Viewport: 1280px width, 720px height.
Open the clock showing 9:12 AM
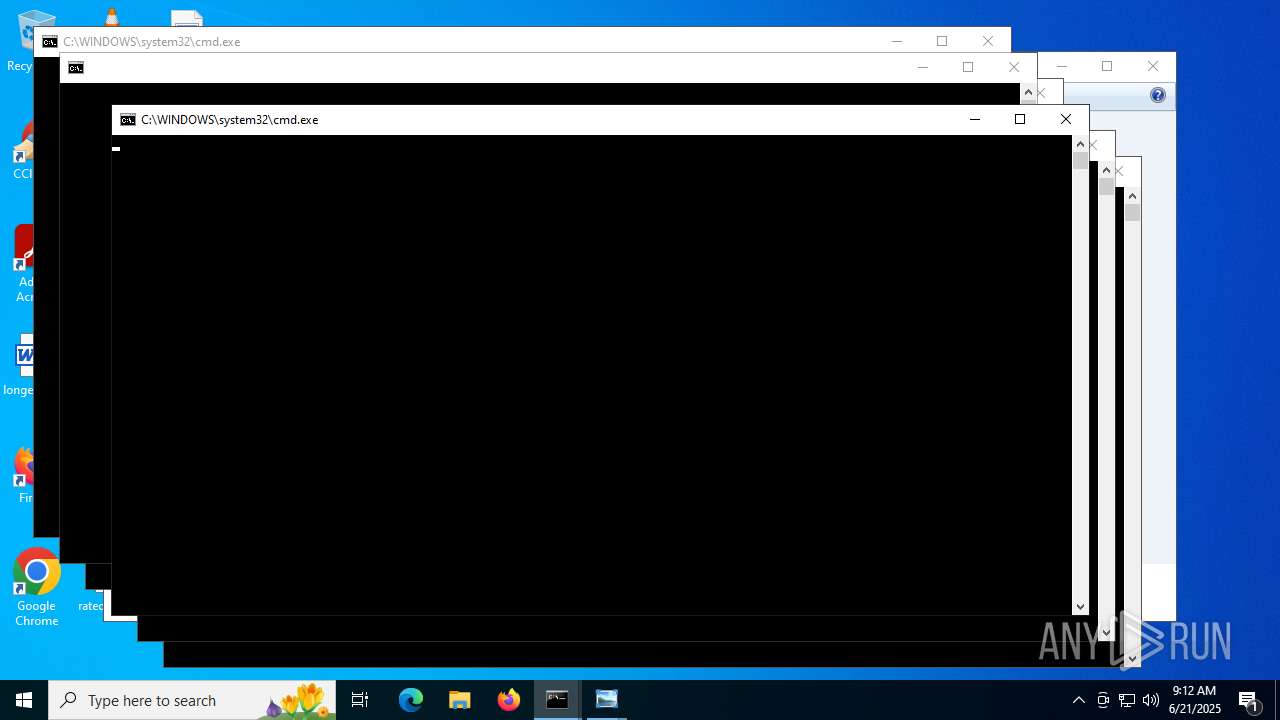click(1195, 700)
